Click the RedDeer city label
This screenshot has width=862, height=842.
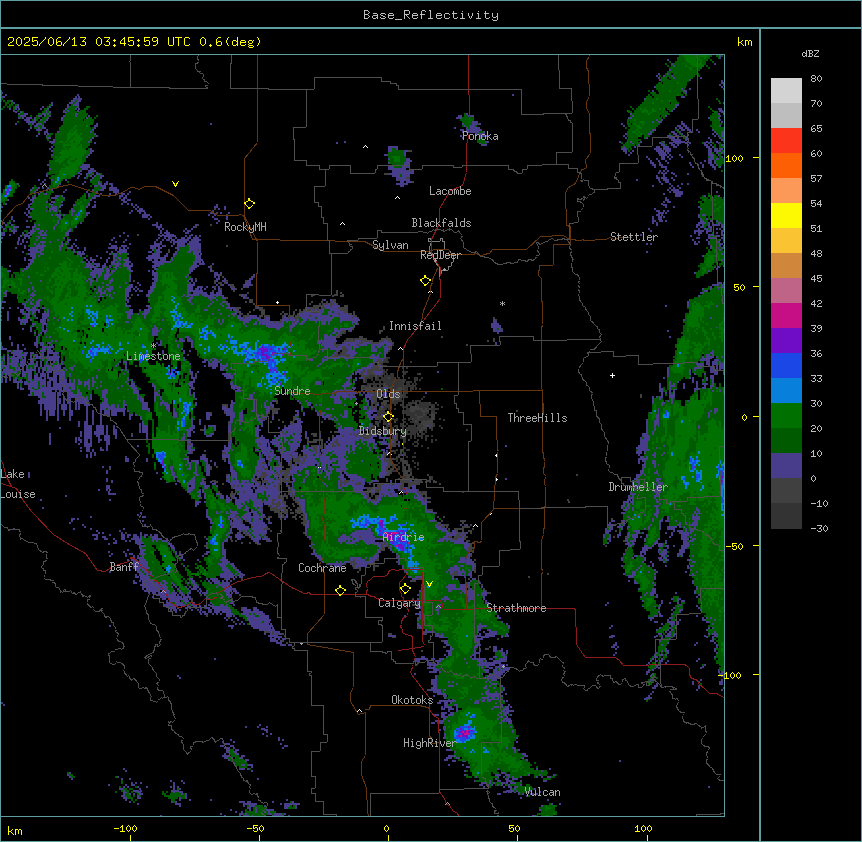440,255
